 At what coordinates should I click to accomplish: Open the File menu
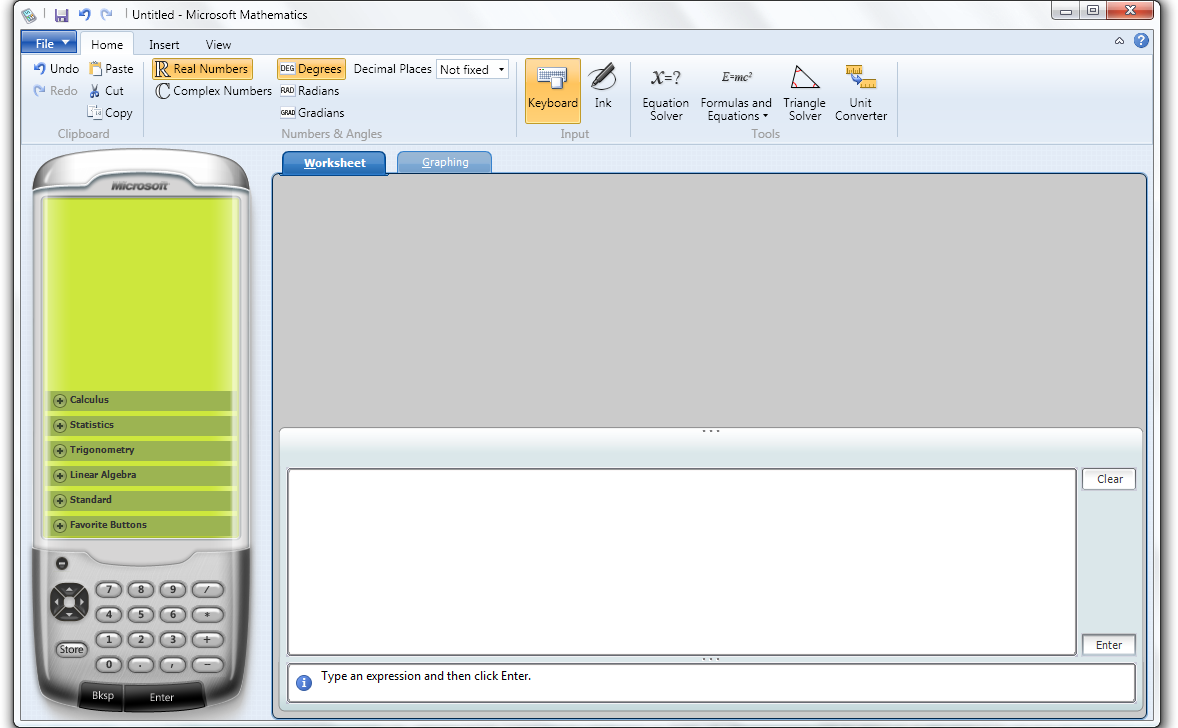(x=49, y=43)
